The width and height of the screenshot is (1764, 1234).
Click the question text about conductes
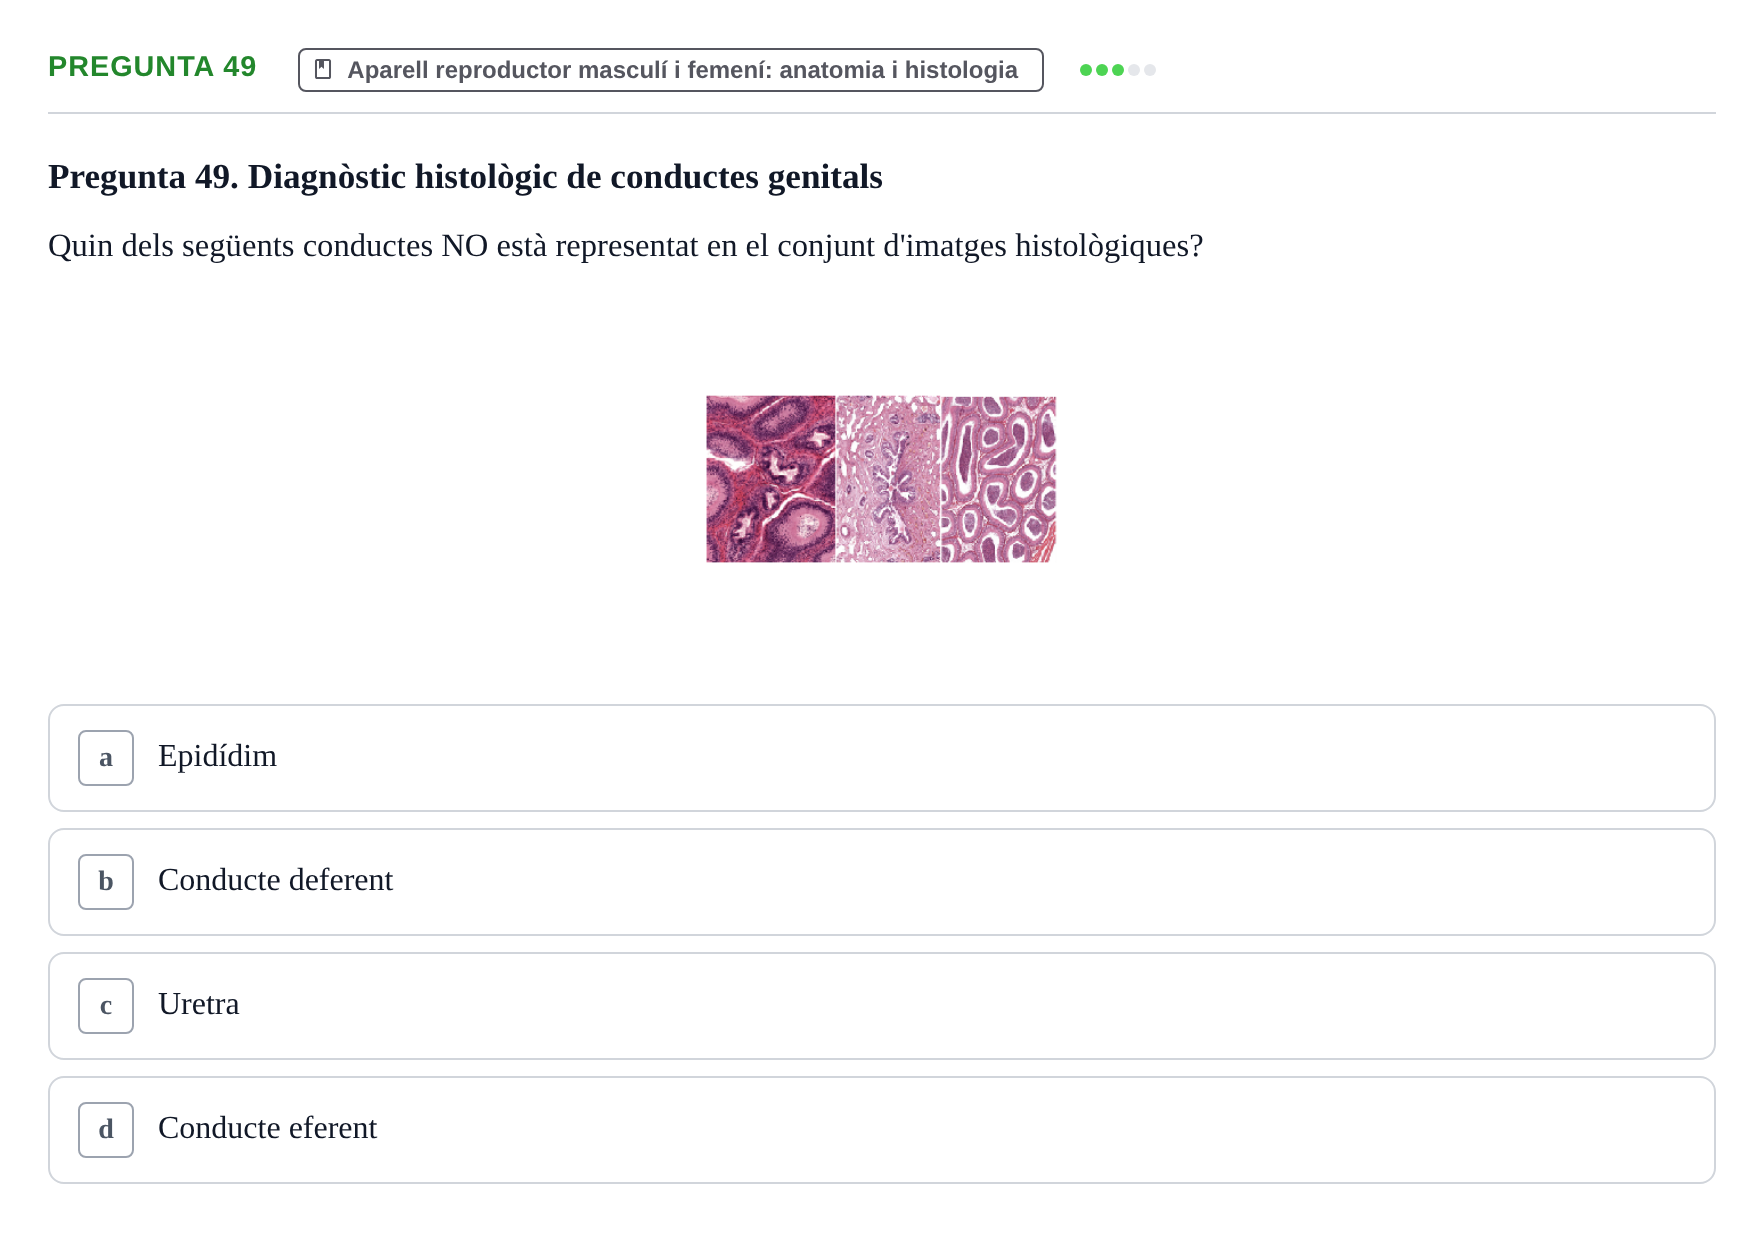point(626,246)
